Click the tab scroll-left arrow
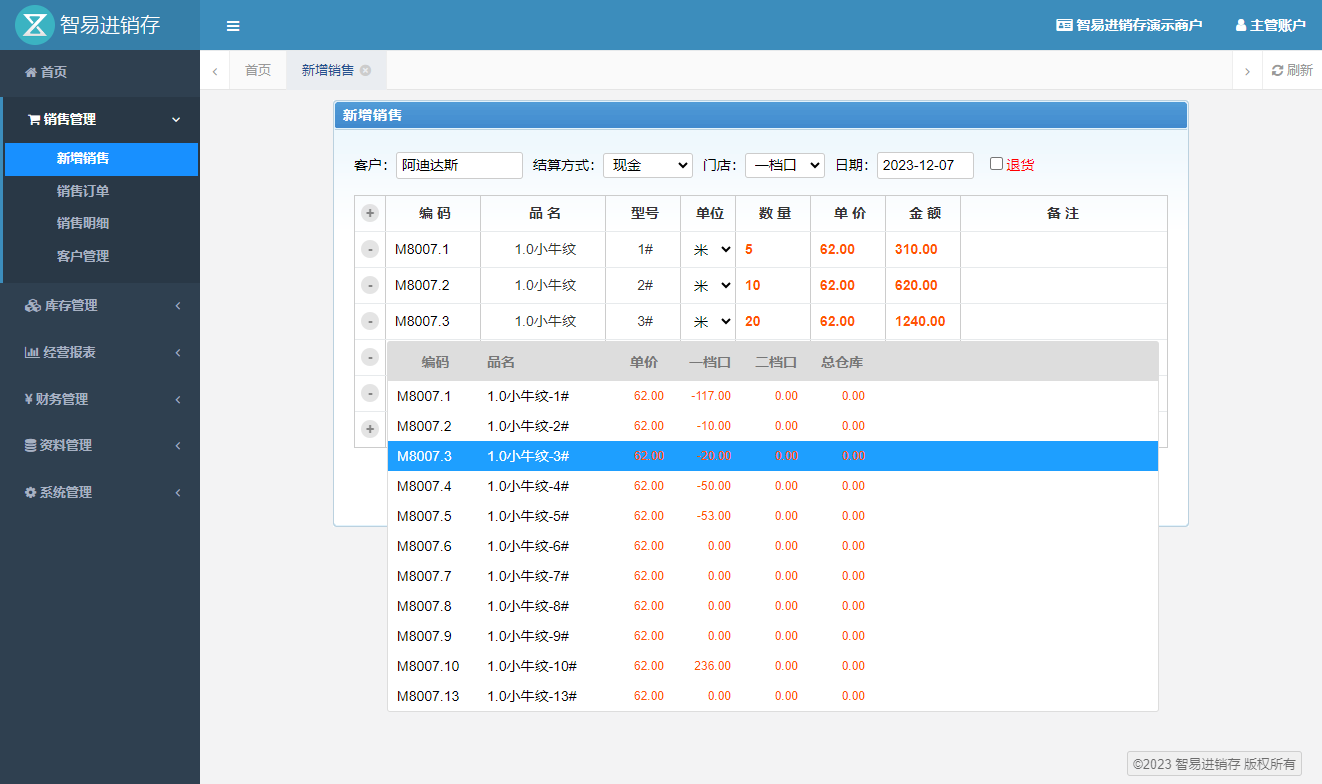Viewport: 1322px width, 784px height. click(x=215, y=71)
